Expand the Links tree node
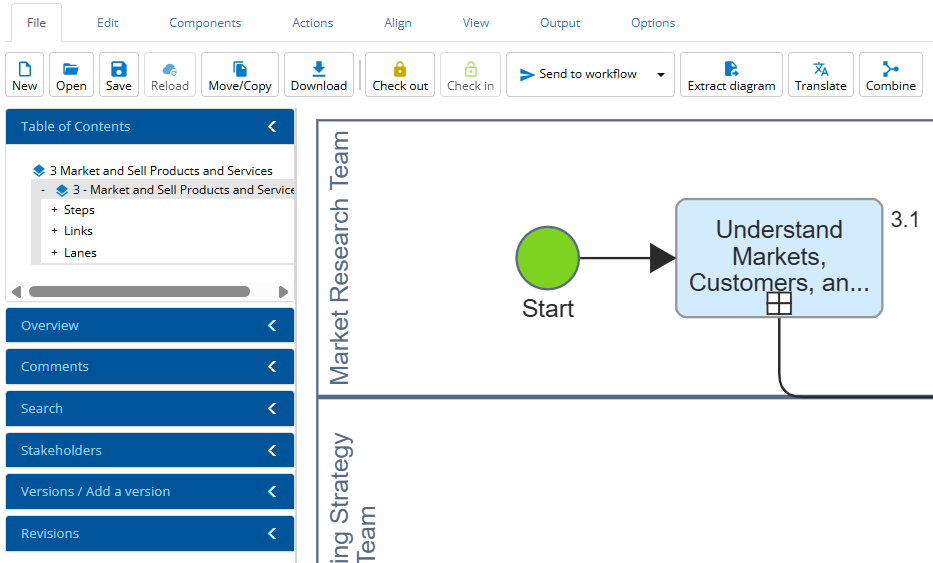 (x=55, y=231)
